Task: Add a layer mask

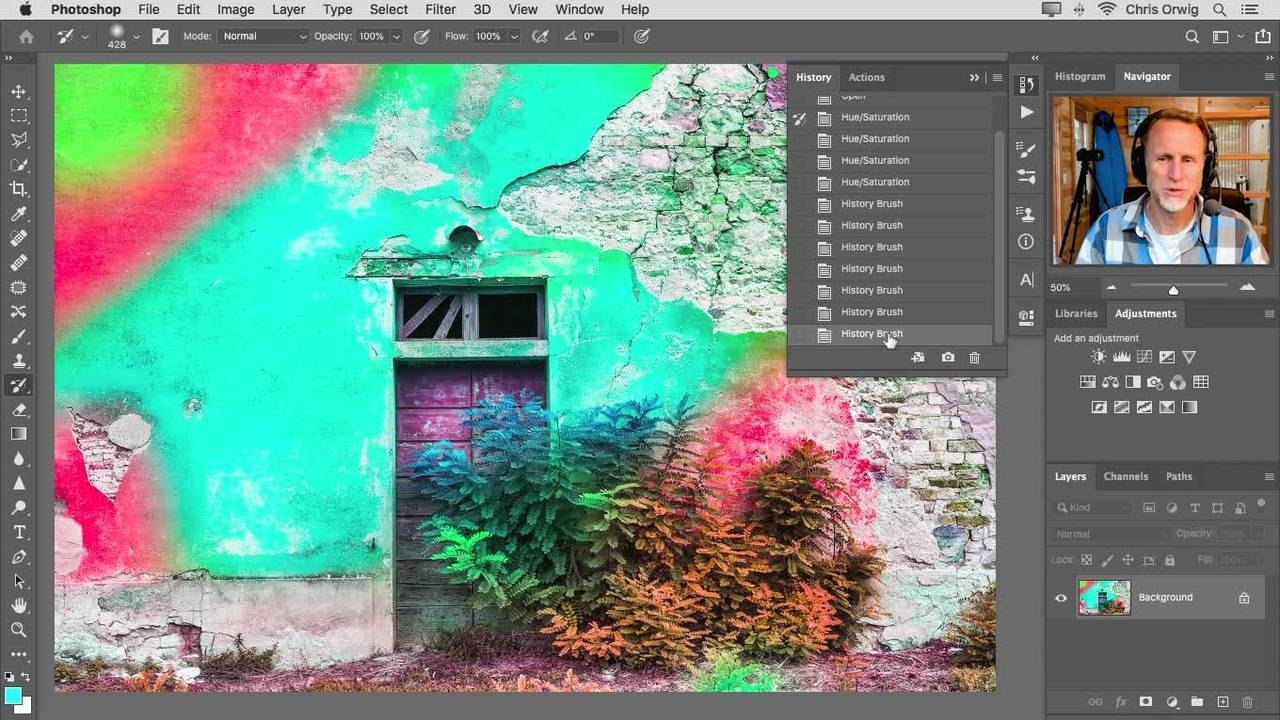Action: (1146, 702)
